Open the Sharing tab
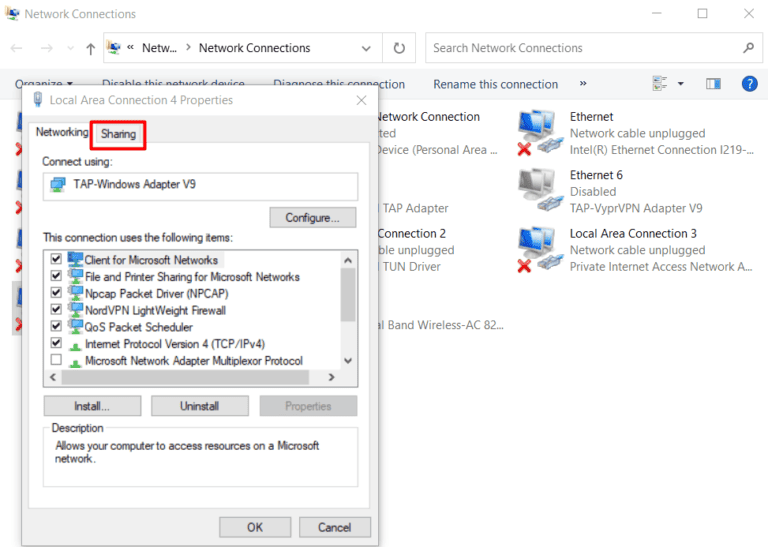The width and height of the screenshot is (768, 547). pos(118,134)
